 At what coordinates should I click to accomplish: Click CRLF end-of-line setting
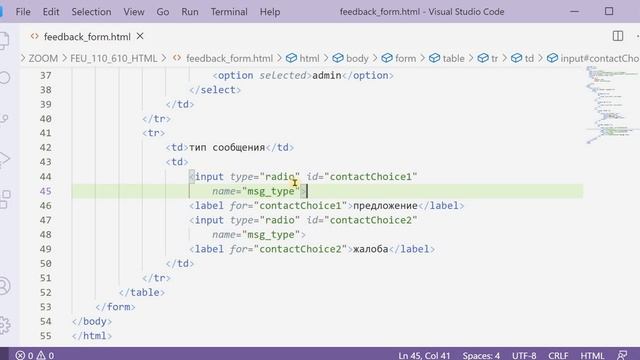click(558, 355)
